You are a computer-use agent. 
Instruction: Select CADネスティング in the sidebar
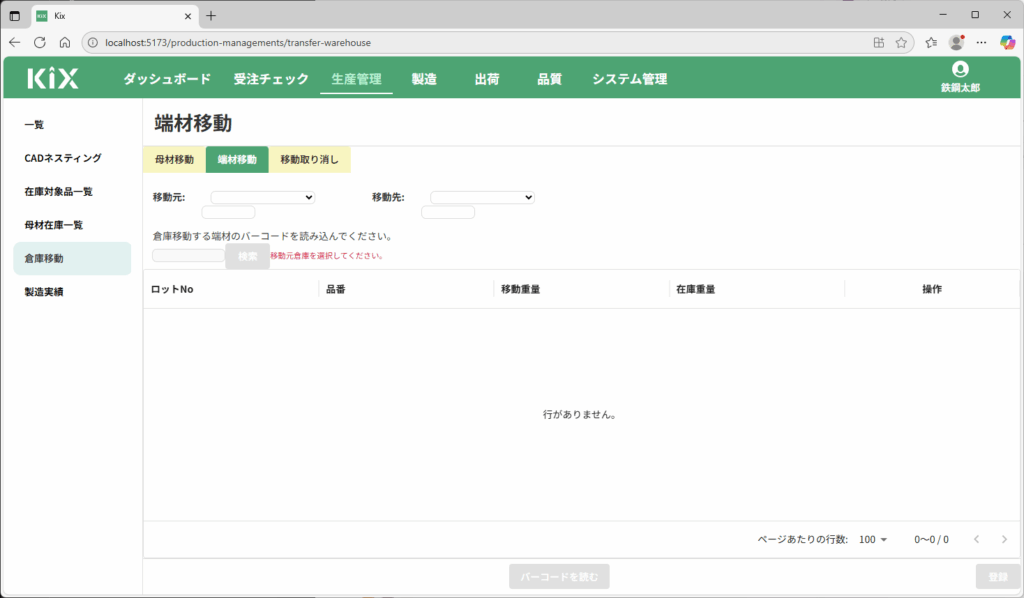click(x=63, y=158)
